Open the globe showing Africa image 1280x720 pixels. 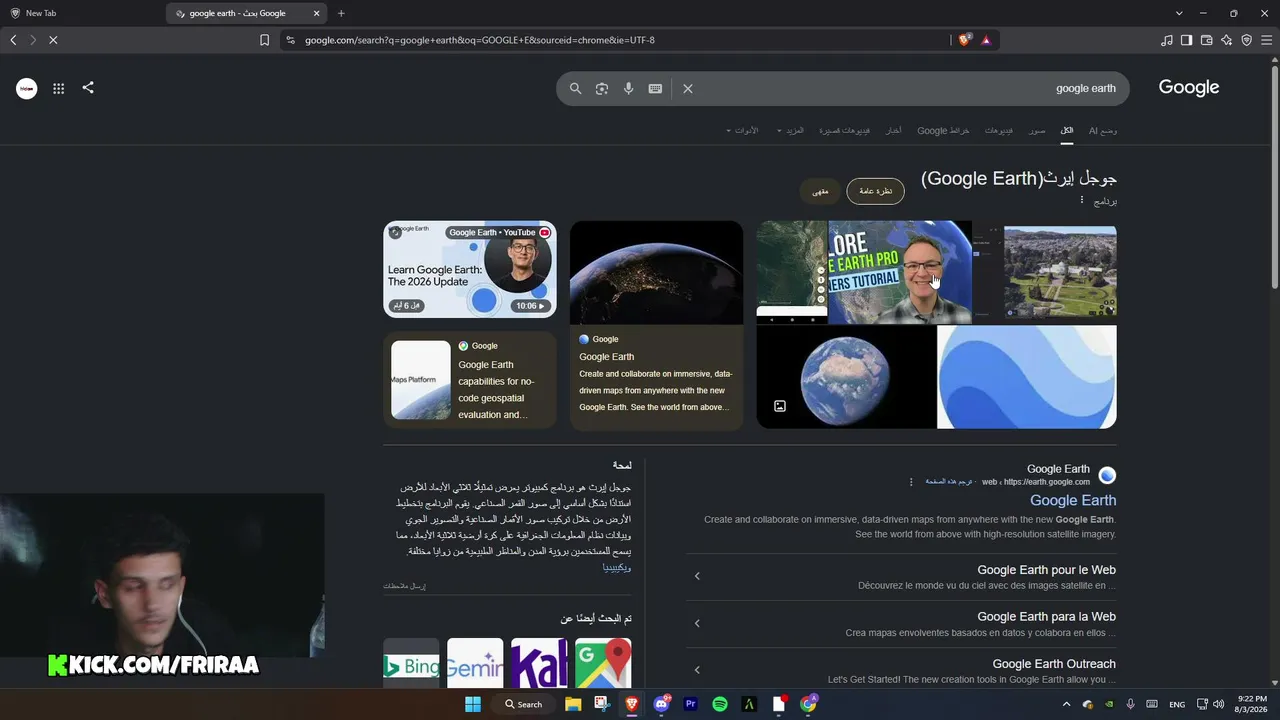pos(846,377)
